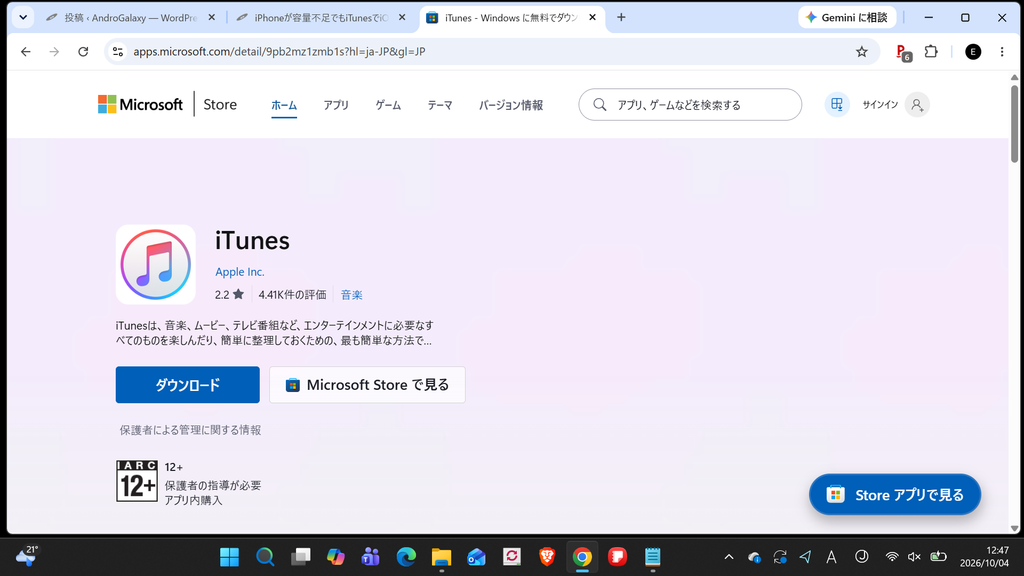Screen dimensions: 1024x576
Task: Click the Gemini に相談 button
Action: click(x=847, y=18)
